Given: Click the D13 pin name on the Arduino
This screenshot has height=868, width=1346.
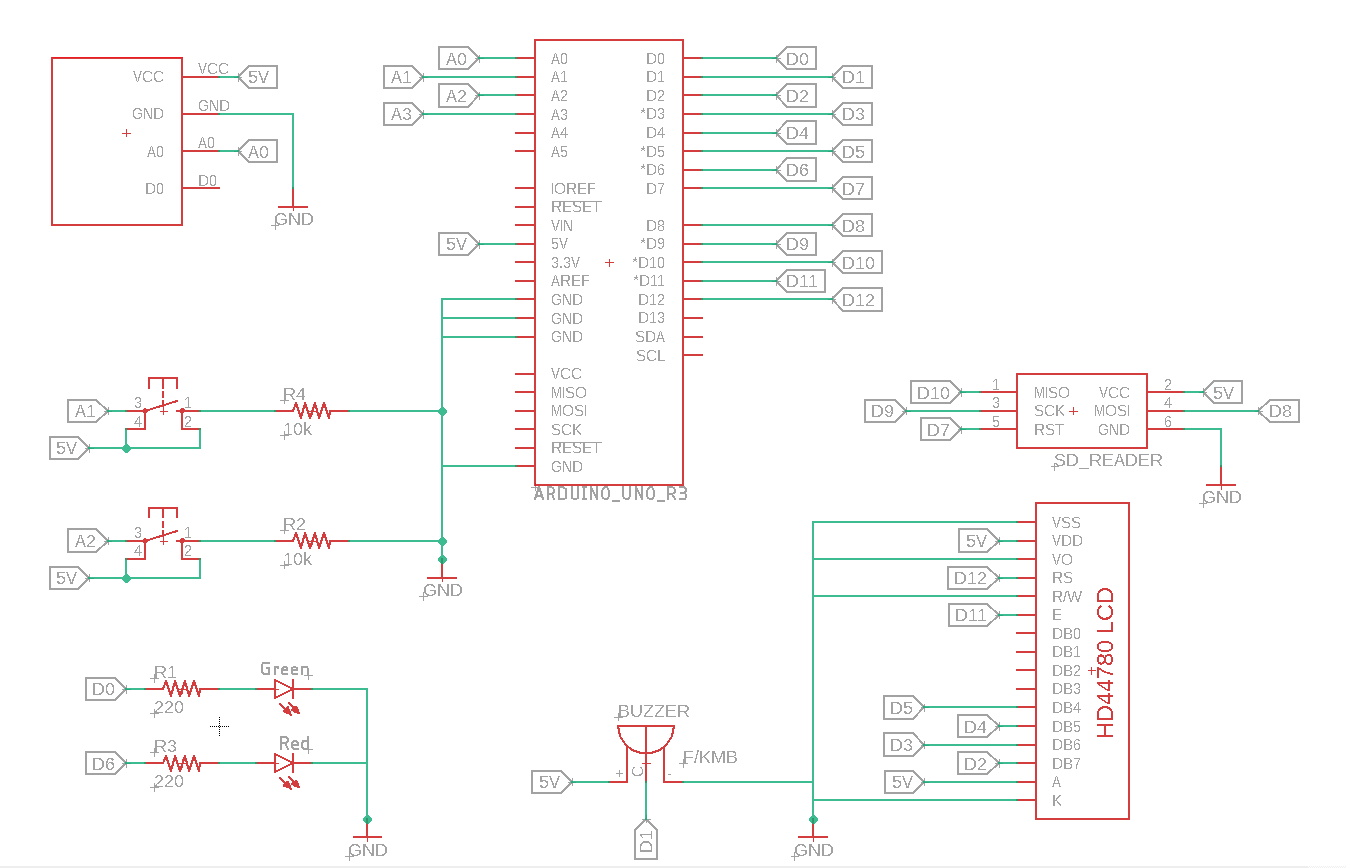Looking at the screenshot, I should coord(651,318).
